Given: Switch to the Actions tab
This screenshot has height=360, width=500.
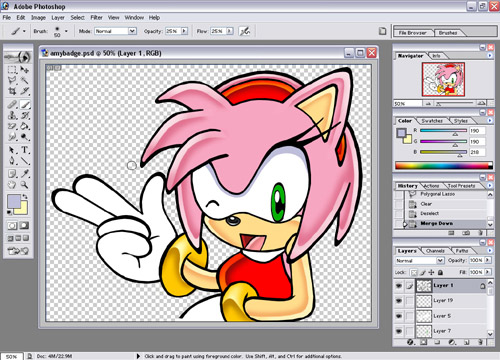Looking at the screenshot, I should tap(431, 186).
